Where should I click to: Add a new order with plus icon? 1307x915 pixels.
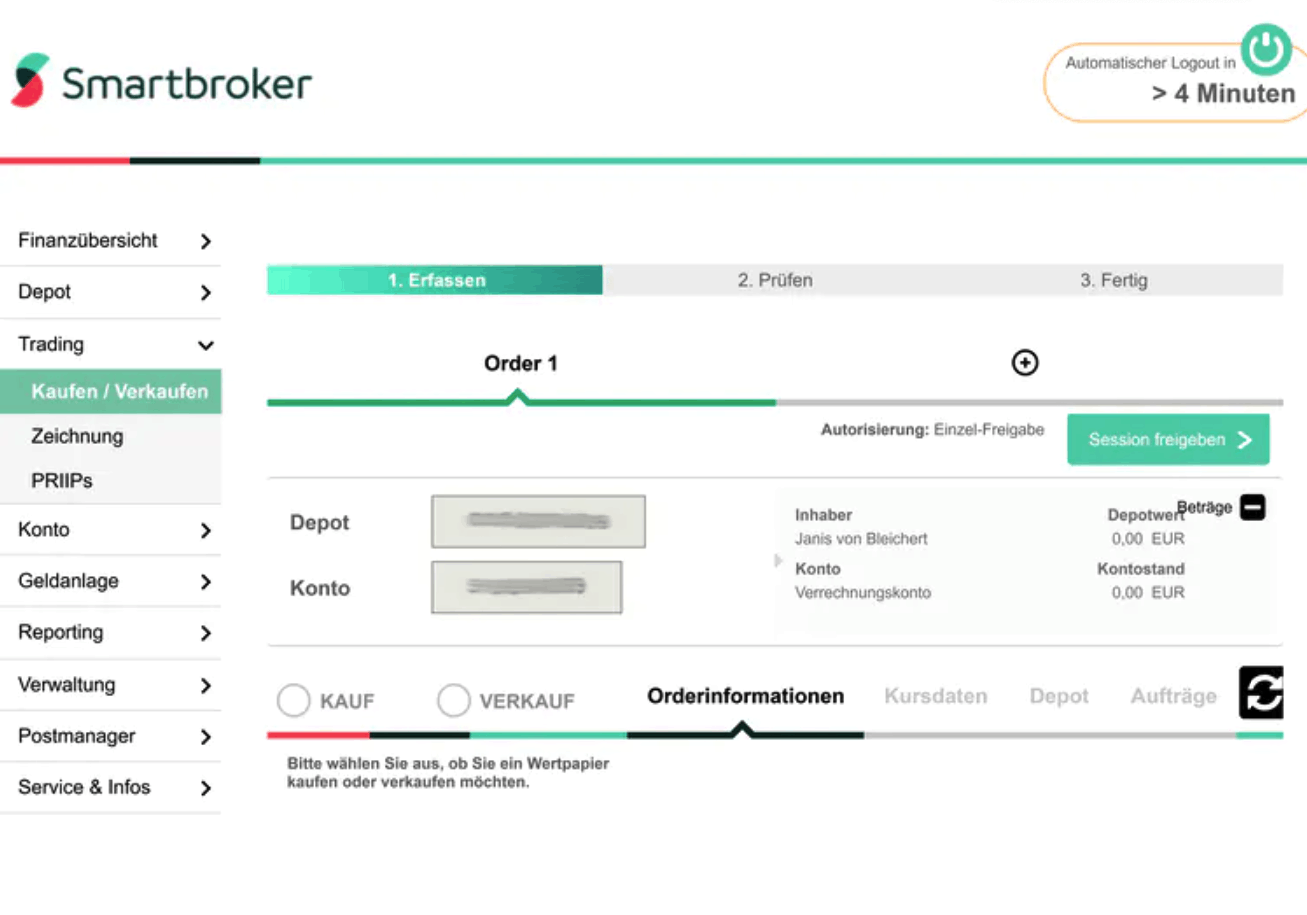(1025, 363)
